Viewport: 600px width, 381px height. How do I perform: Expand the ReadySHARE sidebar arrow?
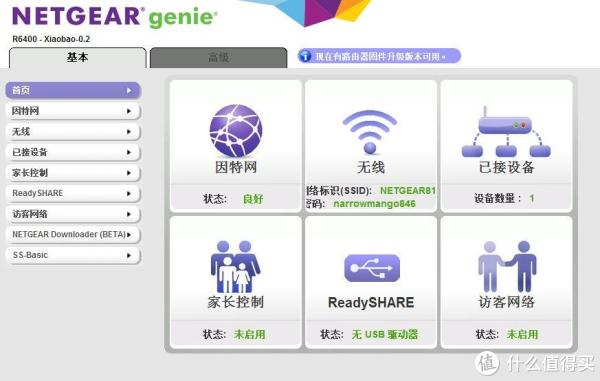click(129, 194)
